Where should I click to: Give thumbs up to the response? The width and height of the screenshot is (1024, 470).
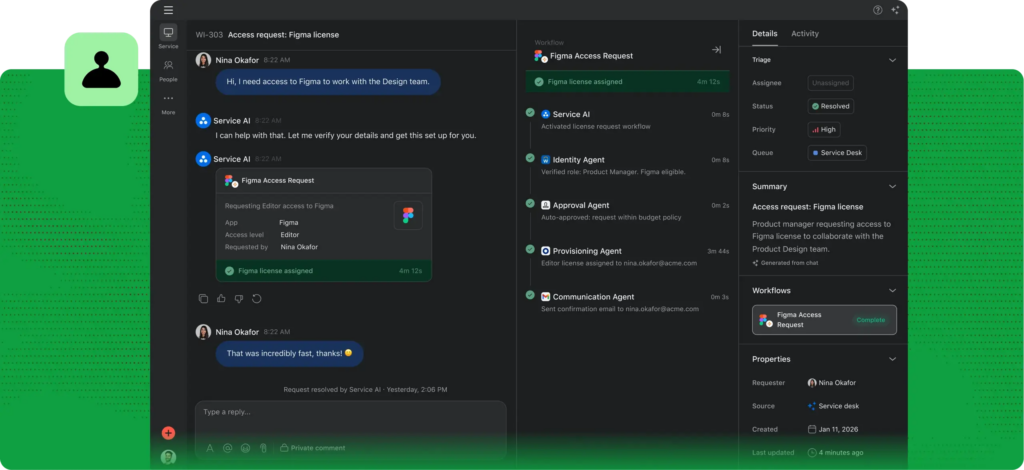[221, 298]
